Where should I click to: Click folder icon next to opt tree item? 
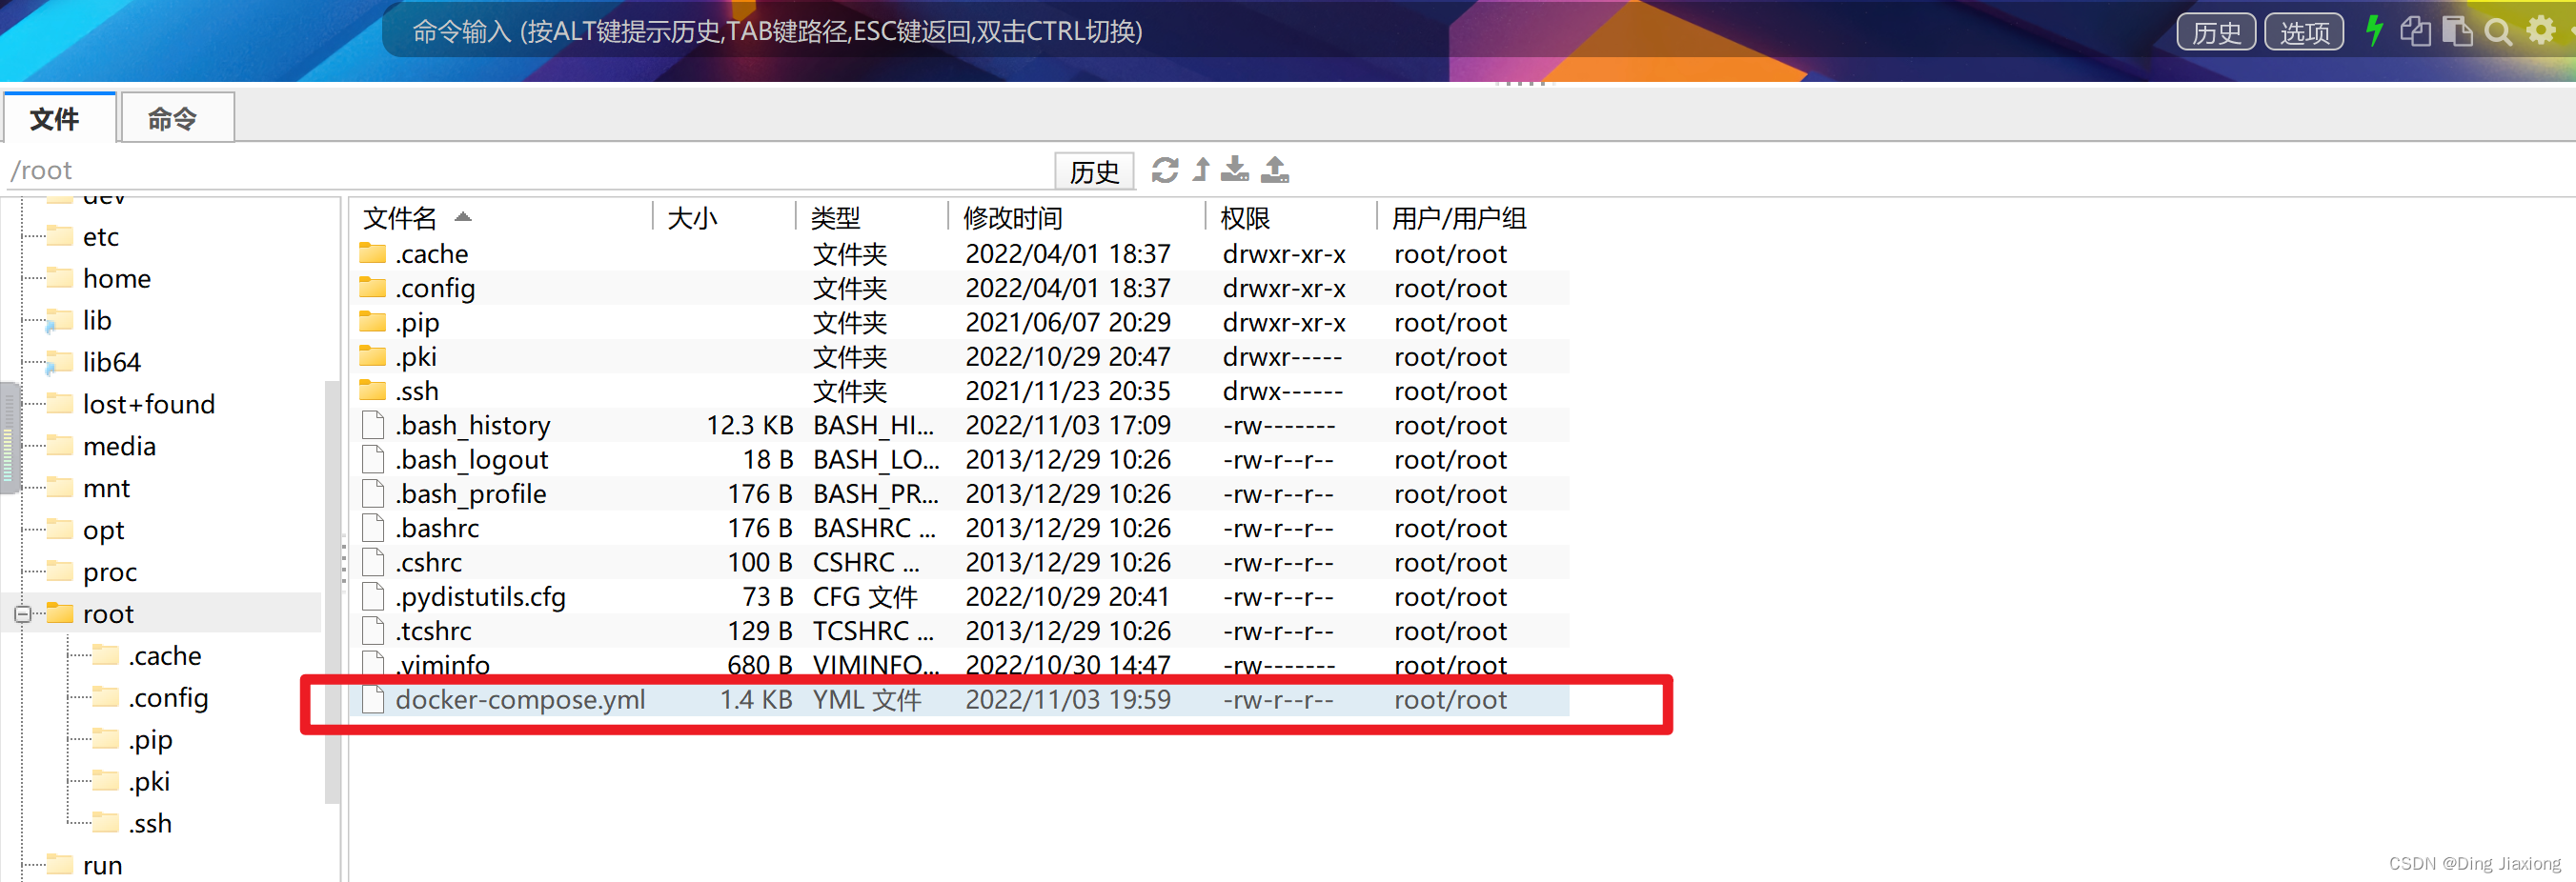(x=60, y=529)
